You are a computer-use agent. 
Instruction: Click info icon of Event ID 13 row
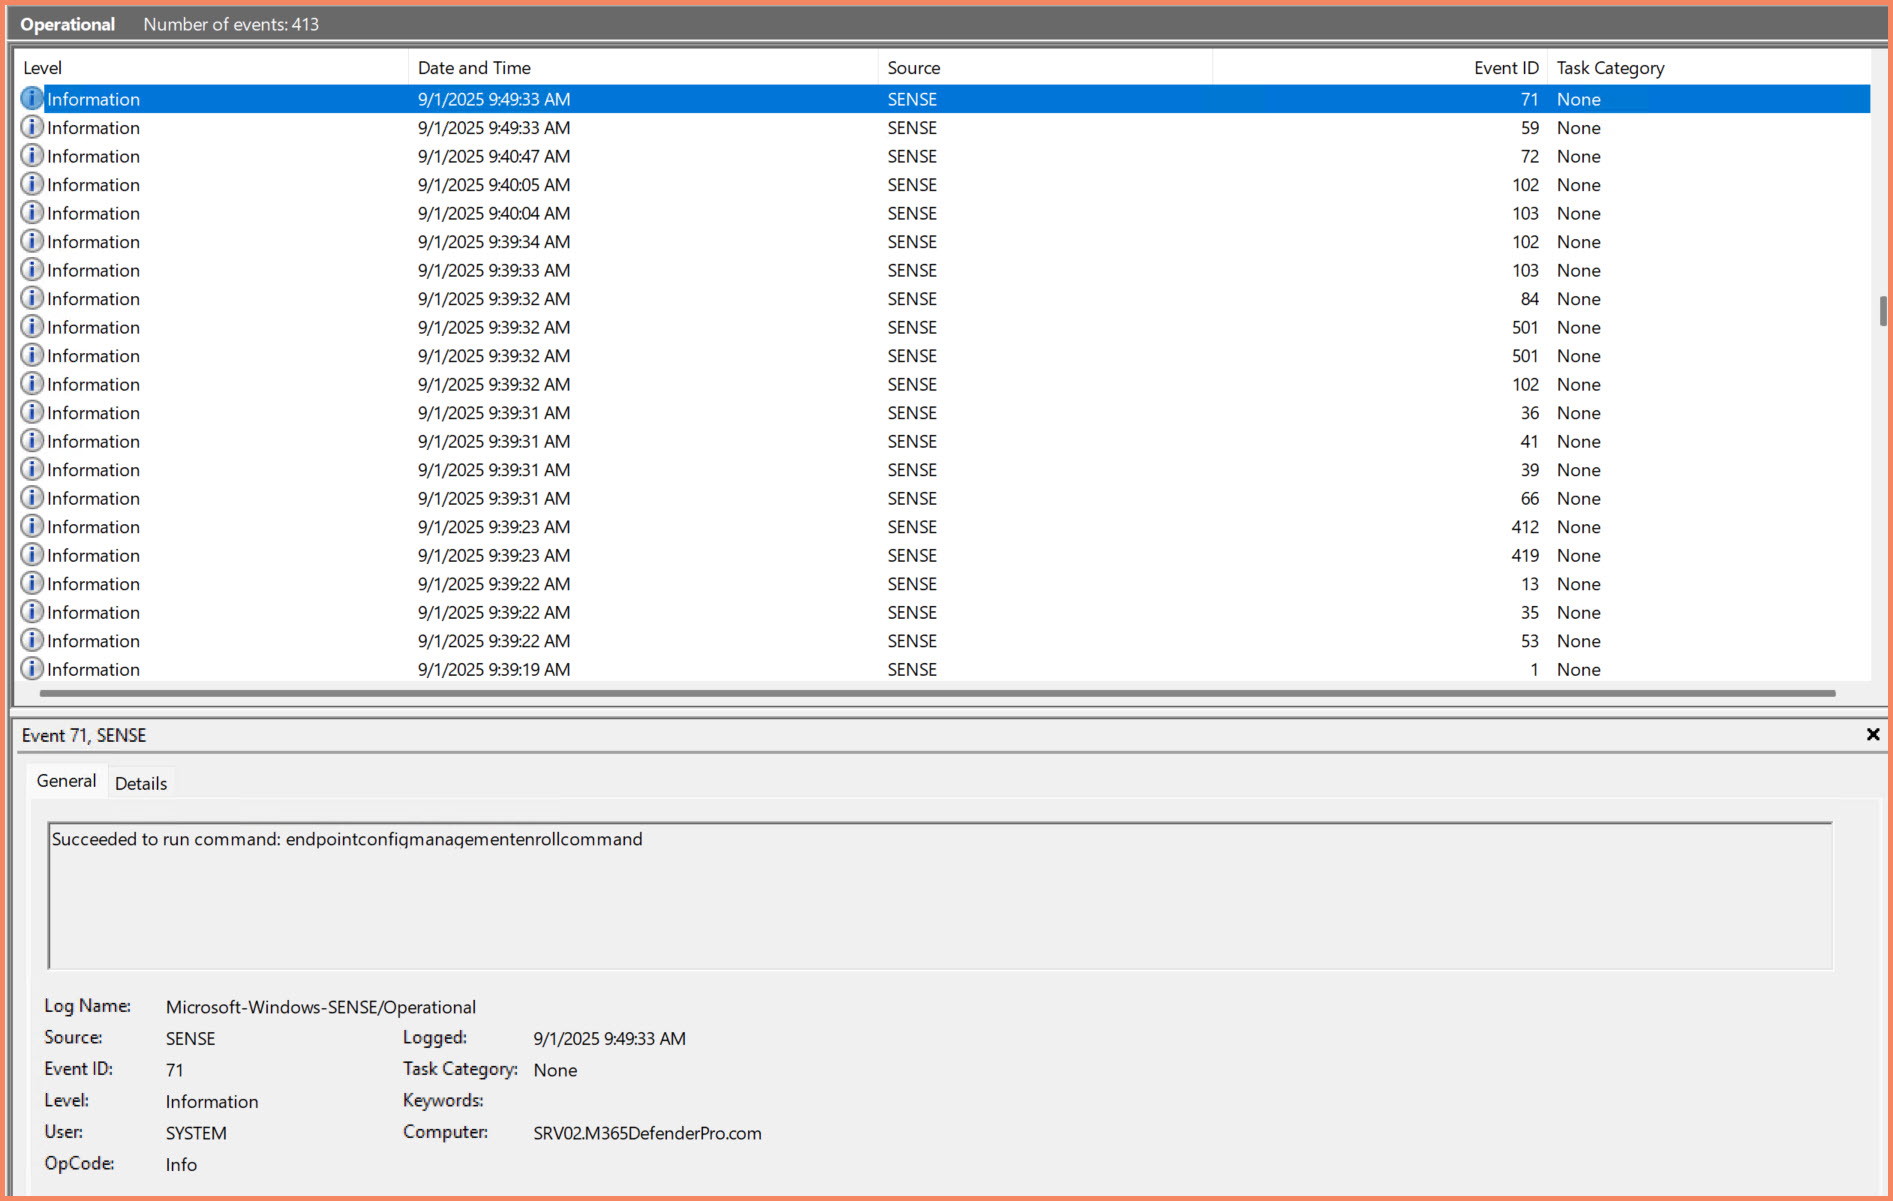(32, 583)
